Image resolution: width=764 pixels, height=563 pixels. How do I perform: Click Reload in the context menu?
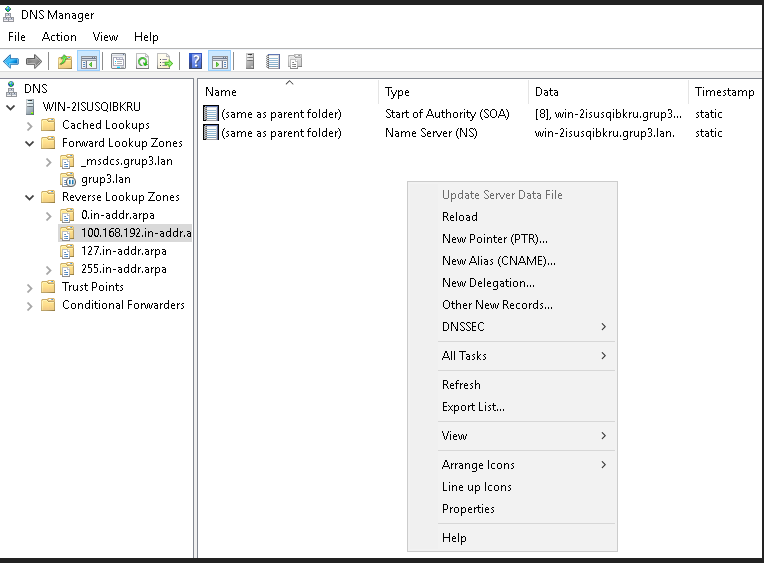tap(512, 217)
